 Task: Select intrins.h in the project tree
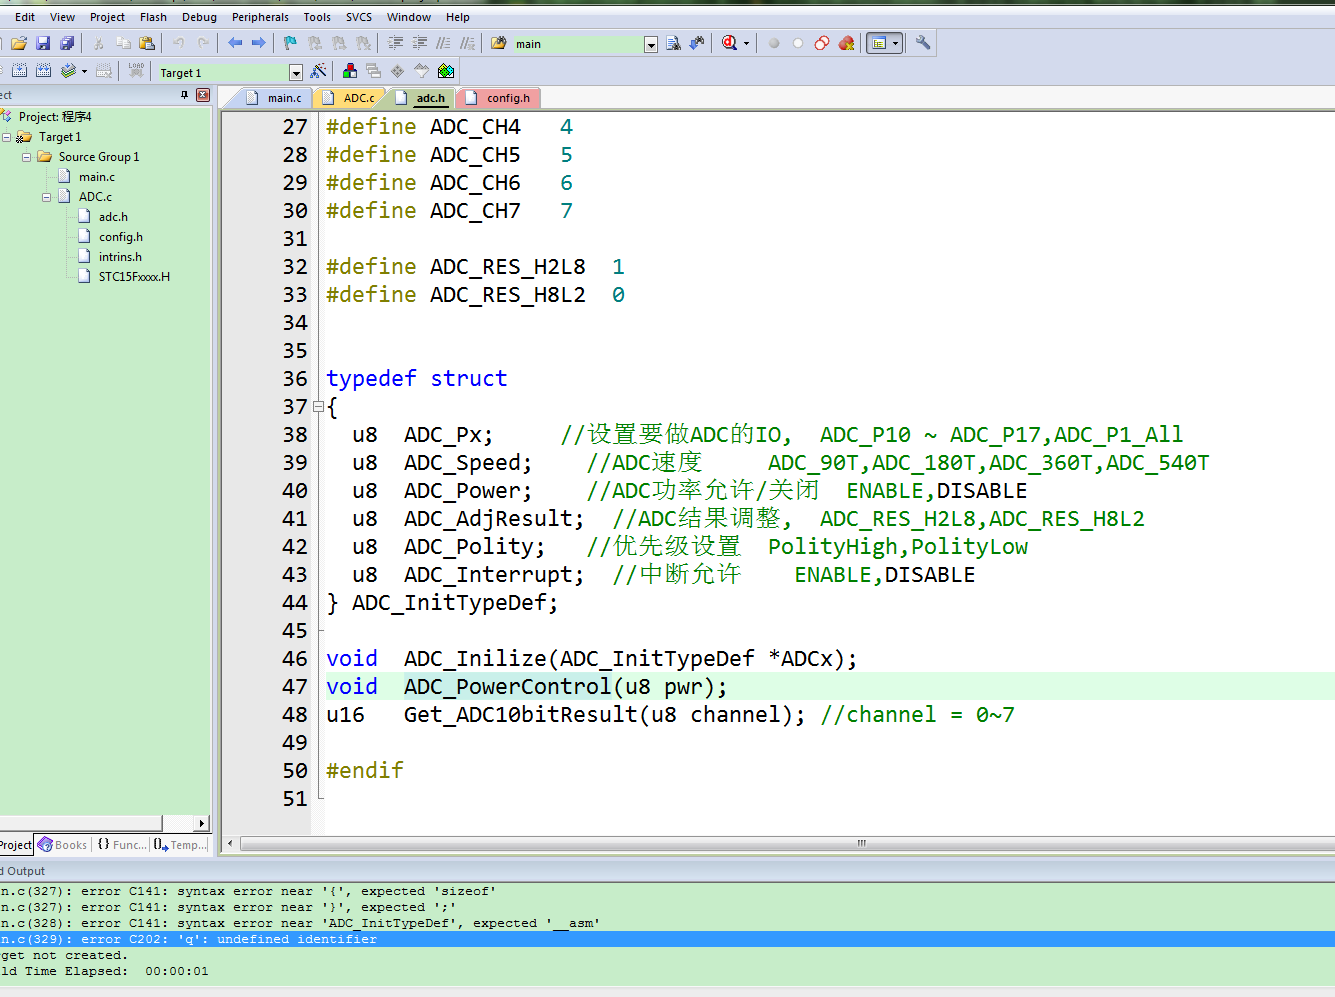pos(120,257)
